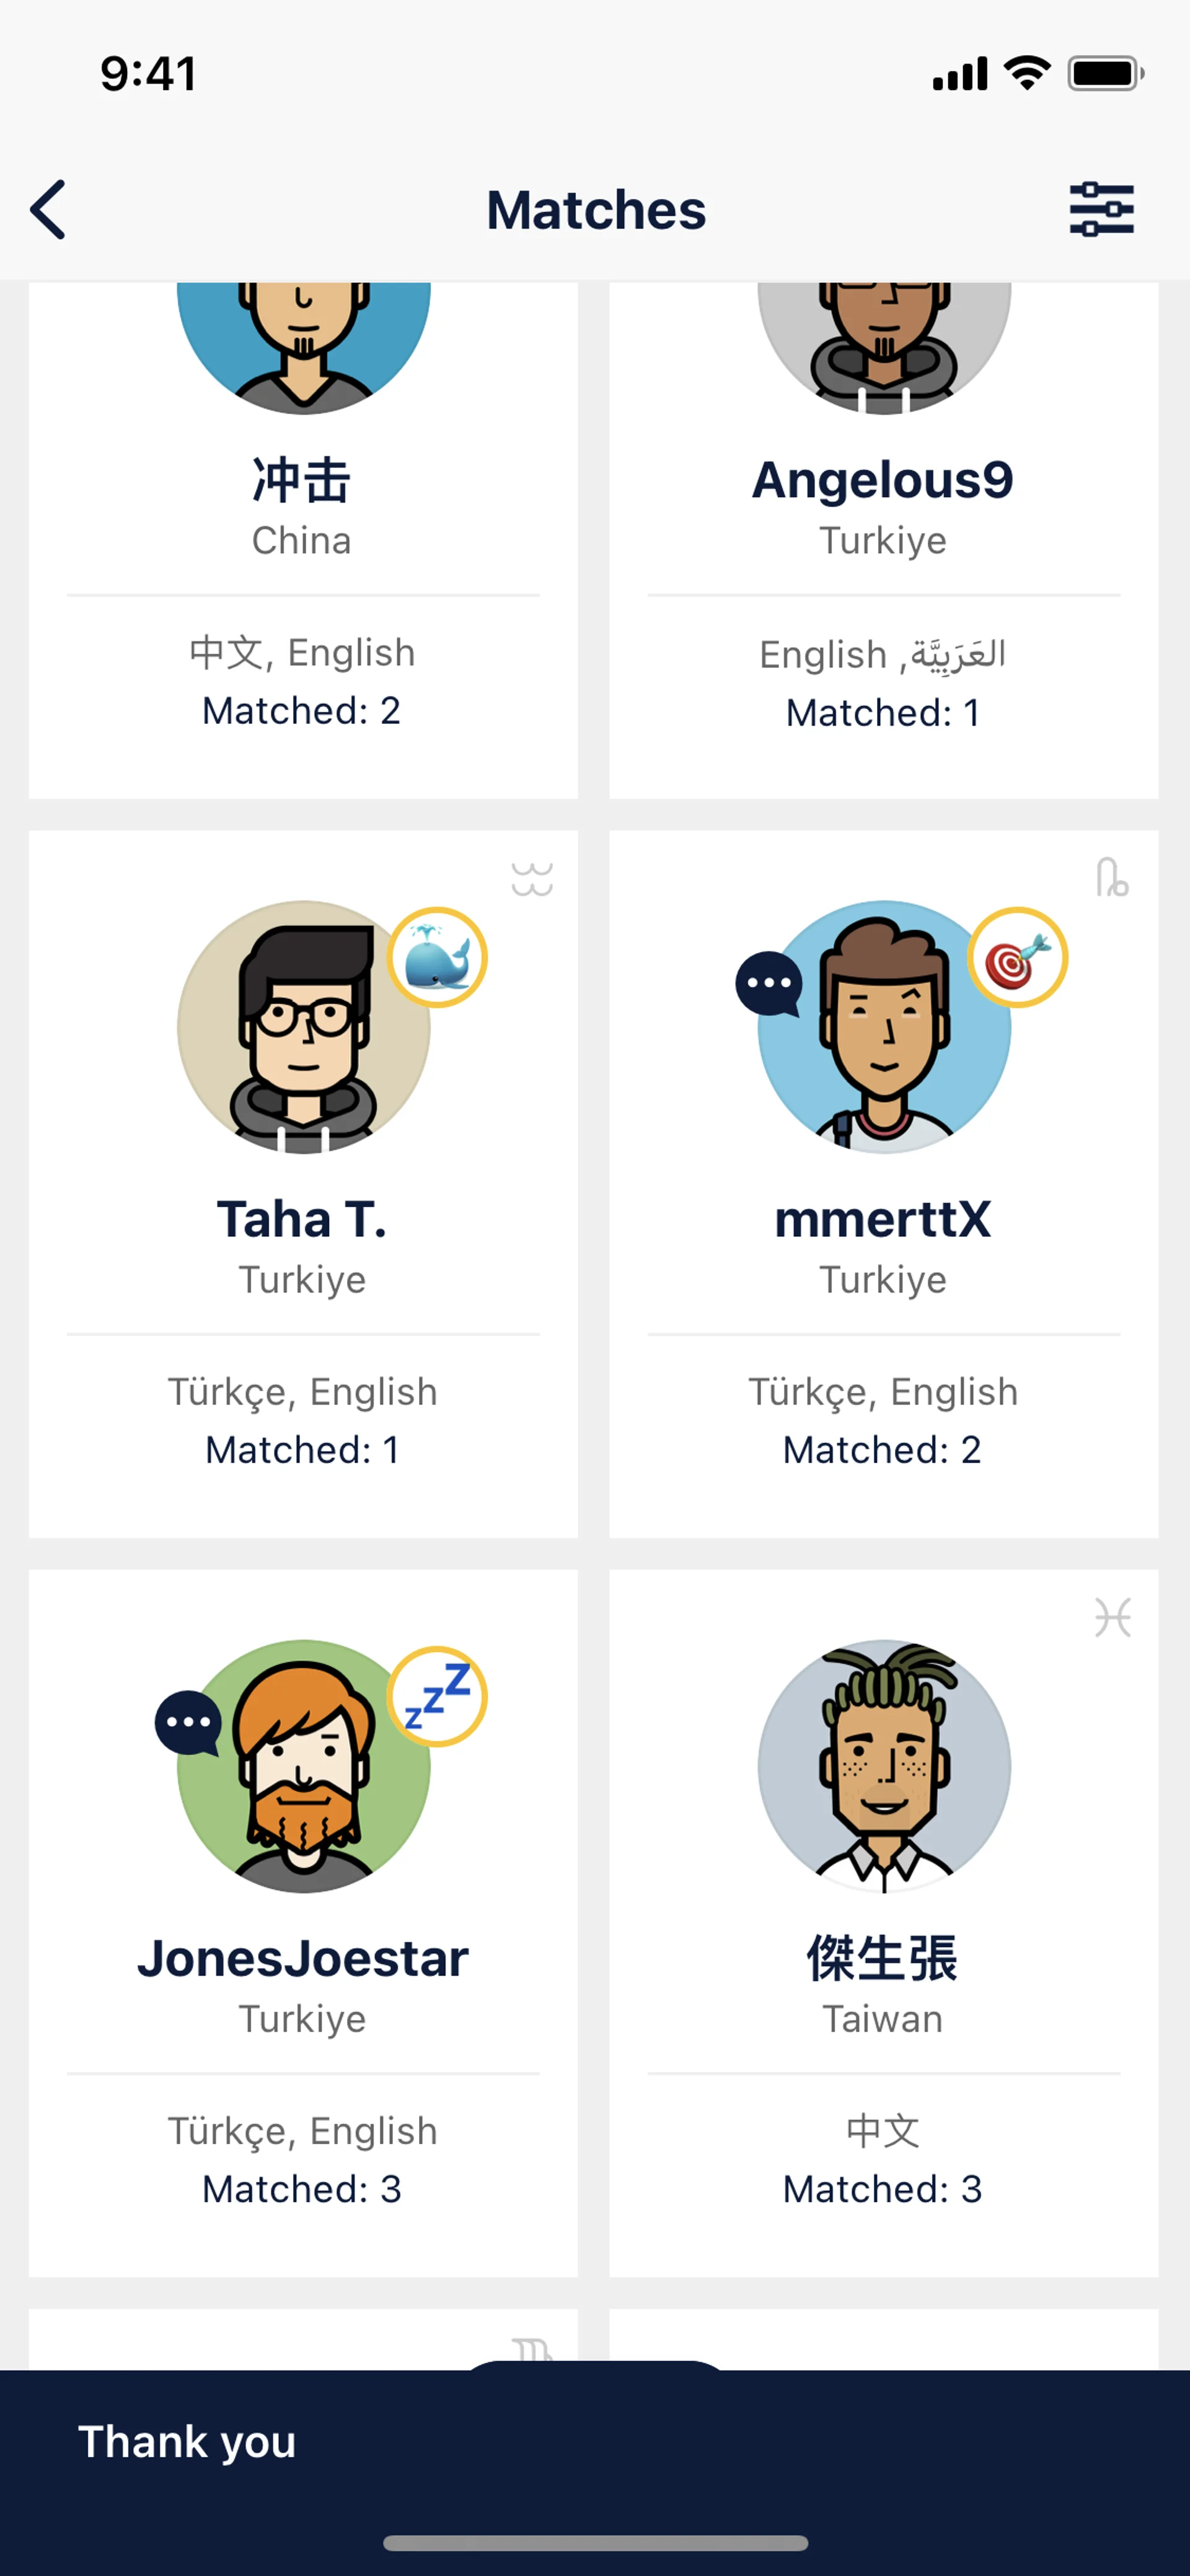1190x2576 pixels.
Task: Open the filter settings icon
Action: pos(1101,209)
